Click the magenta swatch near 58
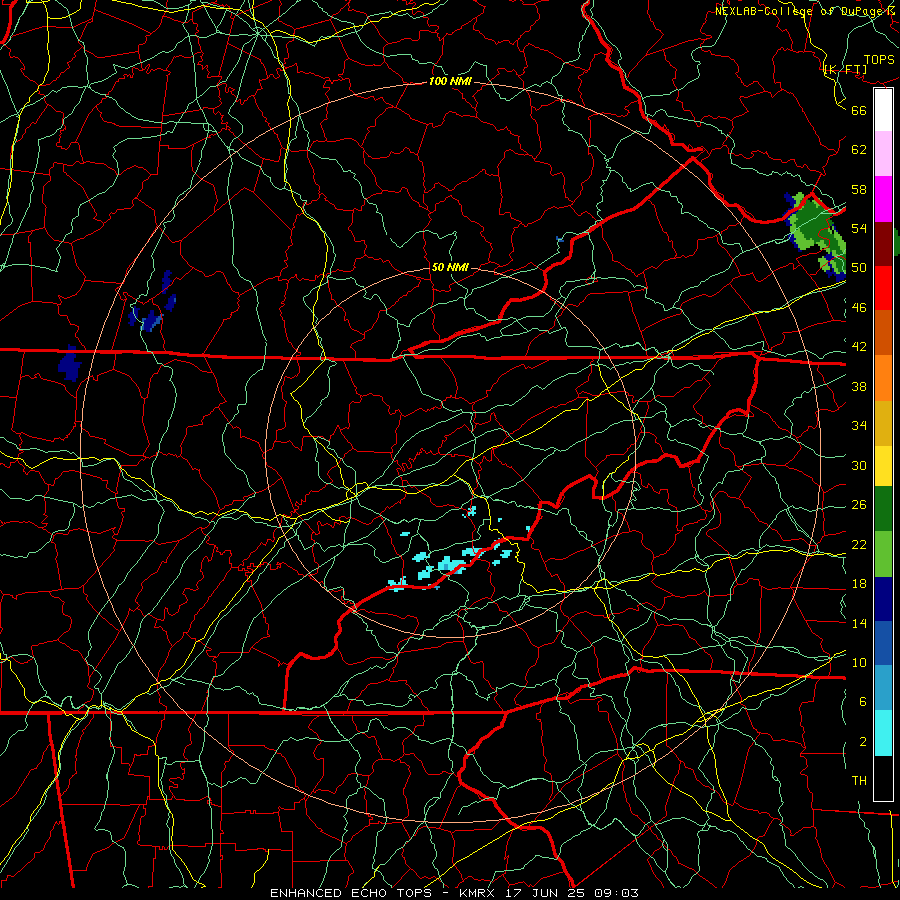900x900 pixels. (x=883, y=199)
